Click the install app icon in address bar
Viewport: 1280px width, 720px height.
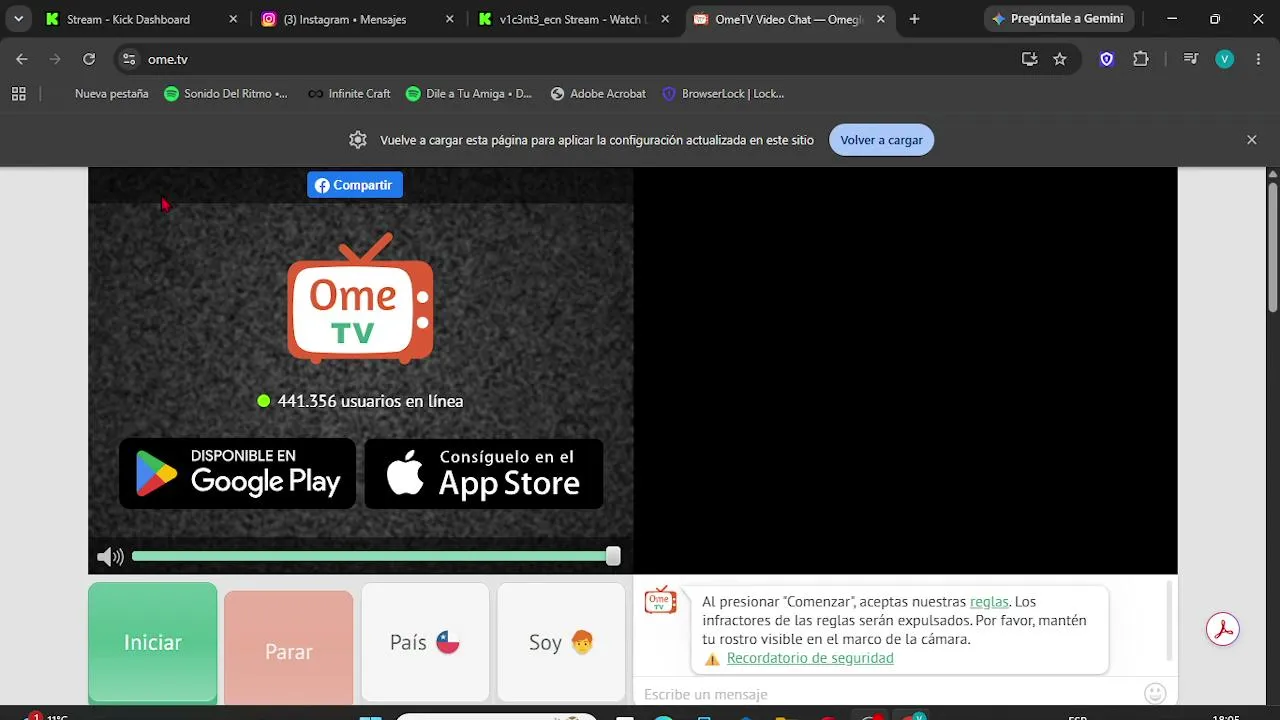(x=1029, y=59)
